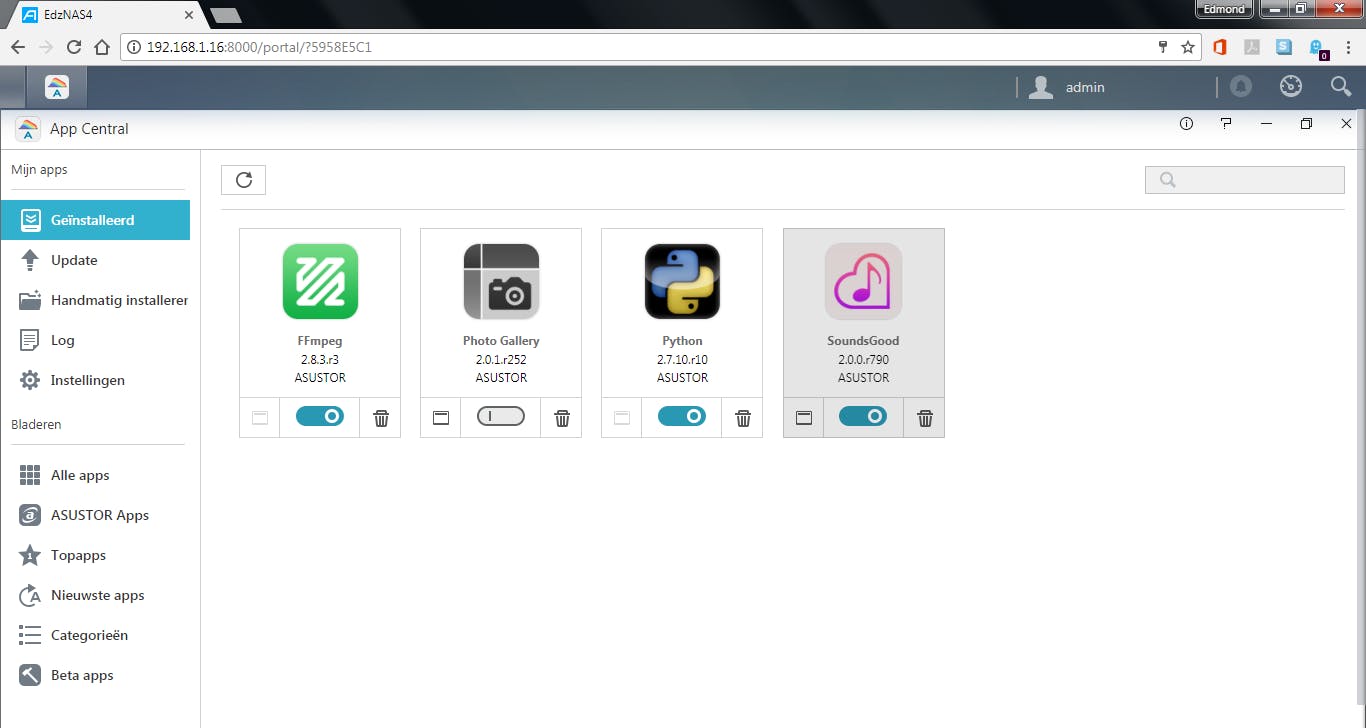Click the FFmpeg green app icon
The image size is (1366, 728).
(x=320, y=281)
